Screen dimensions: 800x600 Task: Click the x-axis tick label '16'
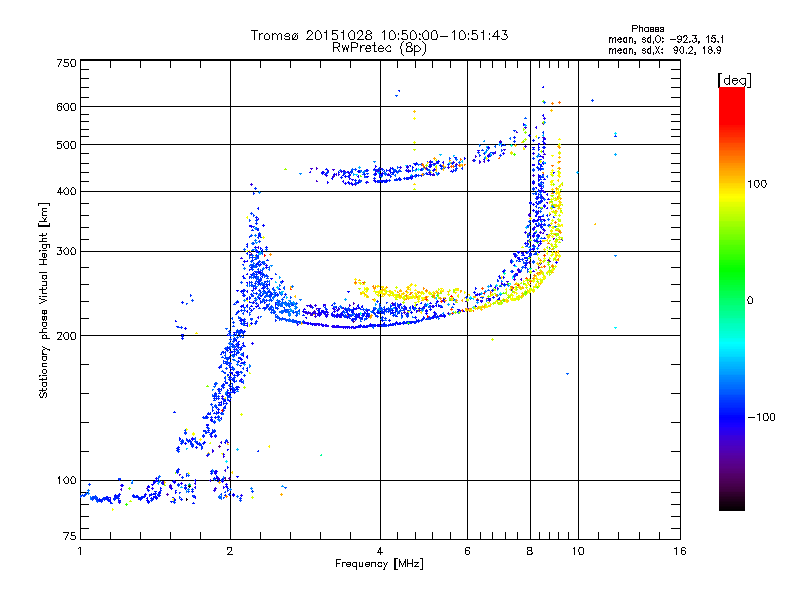click(680, 551)
